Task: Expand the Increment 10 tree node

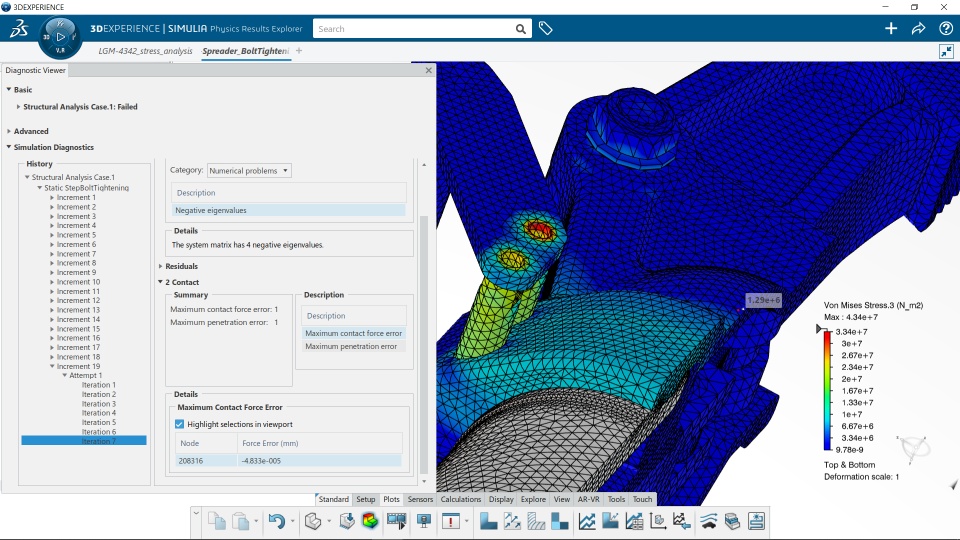Action: pyautogui.click(x=52, y=282)
